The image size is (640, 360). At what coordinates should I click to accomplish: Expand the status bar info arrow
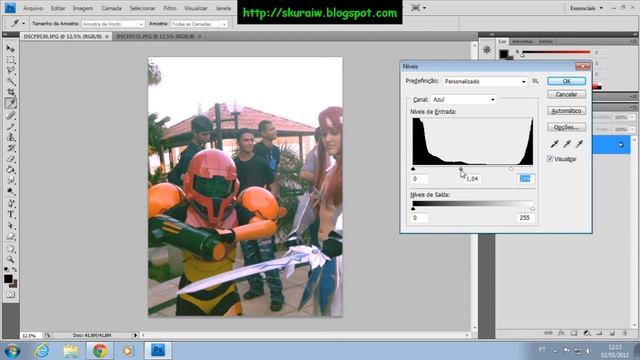135,335
